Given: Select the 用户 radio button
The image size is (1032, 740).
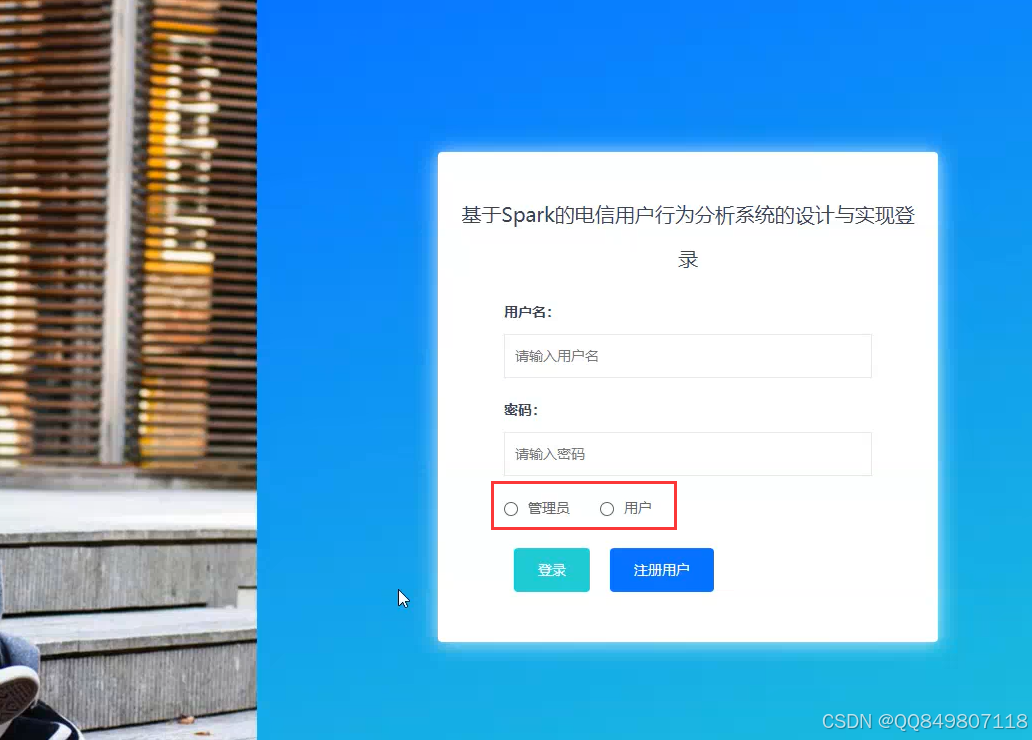Looking at the screenshot, I should 607,509.
